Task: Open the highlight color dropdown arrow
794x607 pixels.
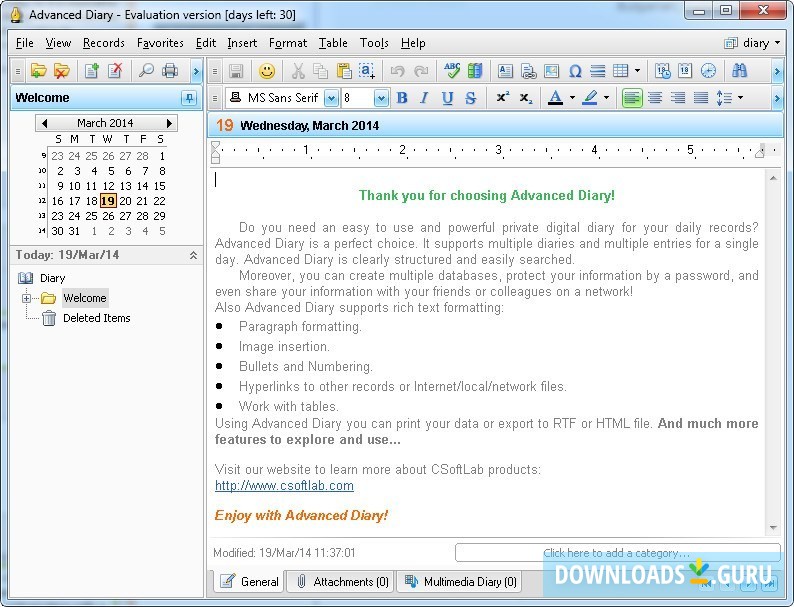Action: tap(607, 98)
